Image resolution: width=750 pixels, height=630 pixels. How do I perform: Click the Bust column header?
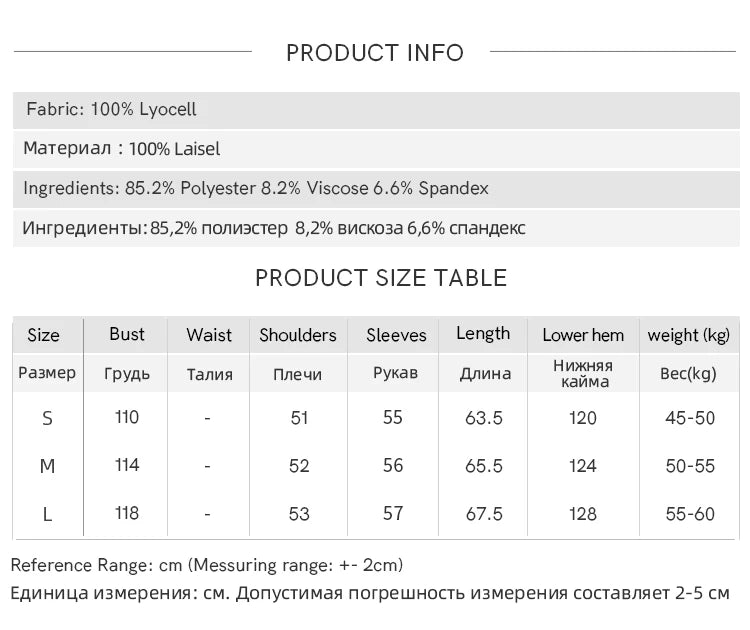(126, 334)
